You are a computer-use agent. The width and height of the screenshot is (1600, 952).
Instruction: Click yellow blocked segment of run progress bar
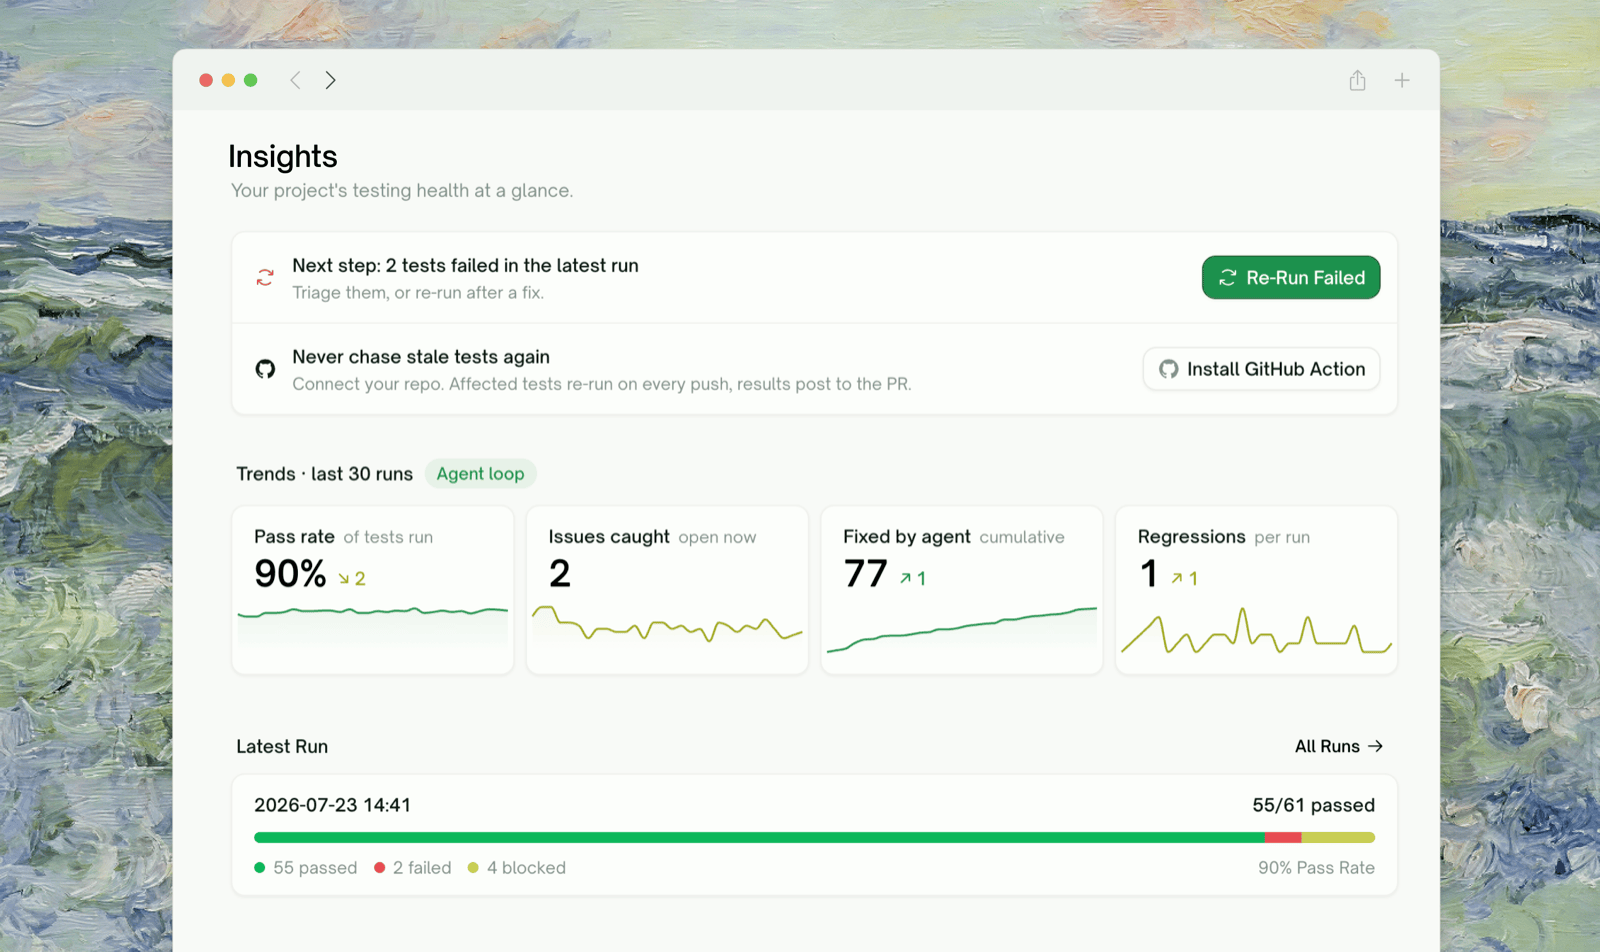coord(1338,837)
